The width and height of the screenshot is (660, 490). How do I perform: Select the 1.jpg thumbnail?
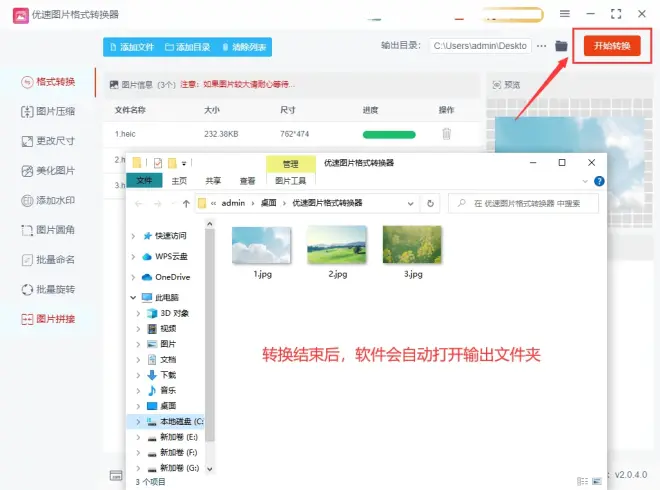pyautogui.click(x=261, y=245)
